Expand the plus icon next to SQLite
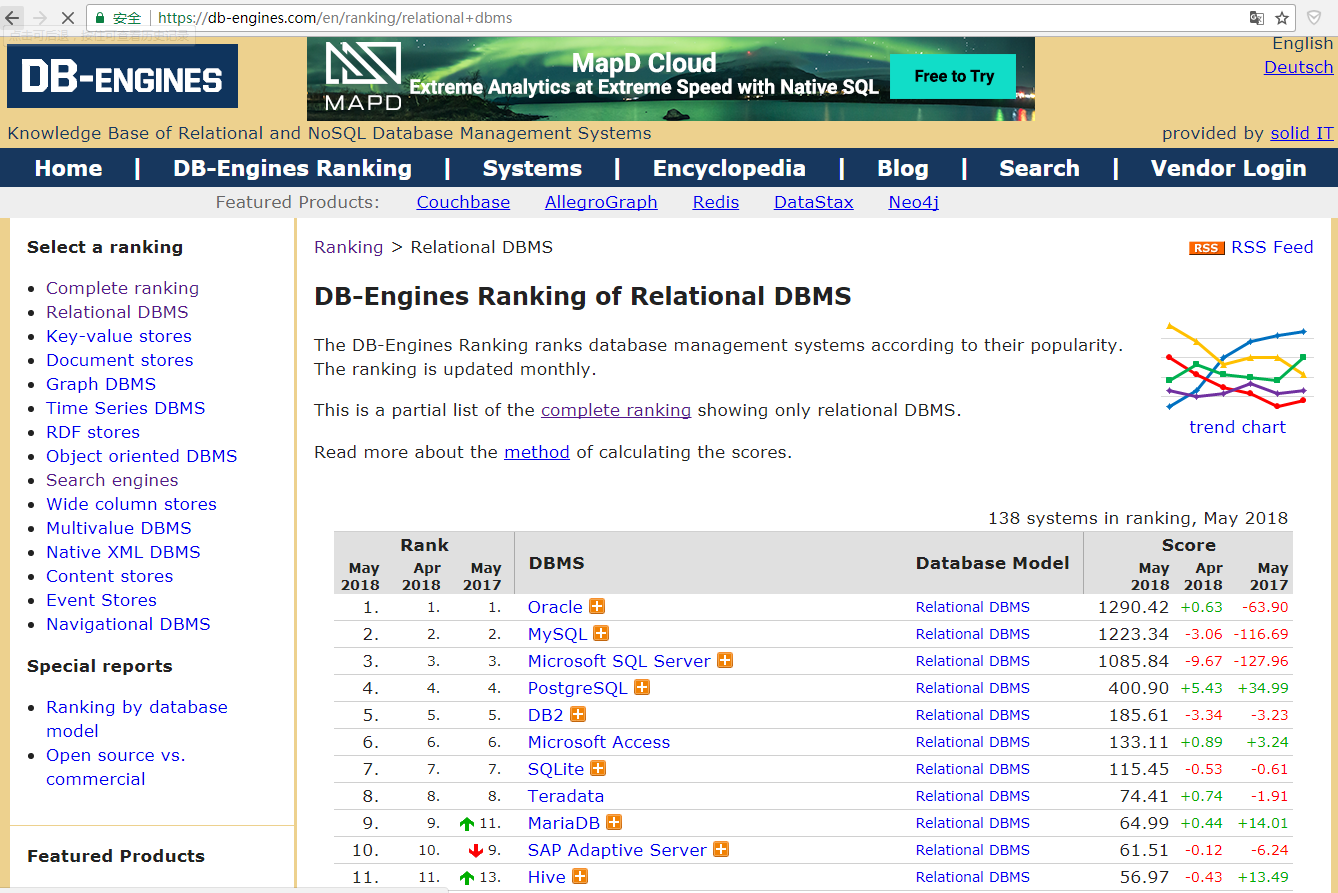The image size is (1338, 893). (x=598, y=768)
